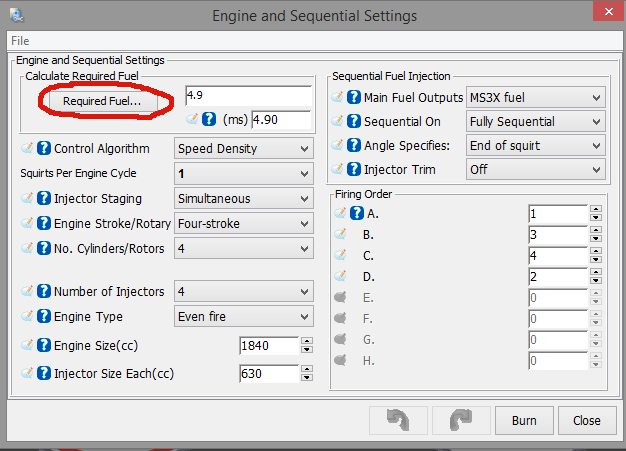Click the redo arrow button
The image size is (626, 451).
(x=460, y=420)
